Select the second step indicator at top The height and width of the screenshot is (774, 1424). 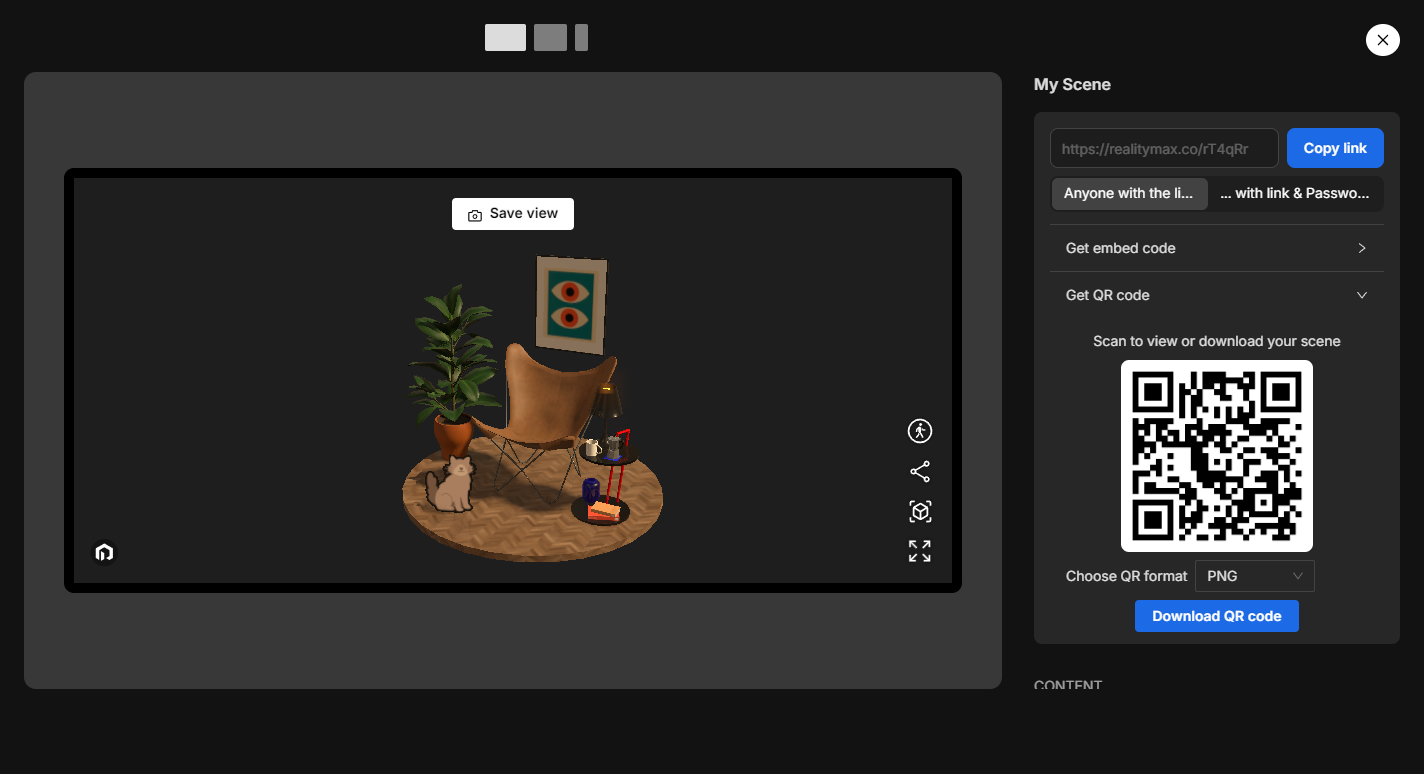551,37
